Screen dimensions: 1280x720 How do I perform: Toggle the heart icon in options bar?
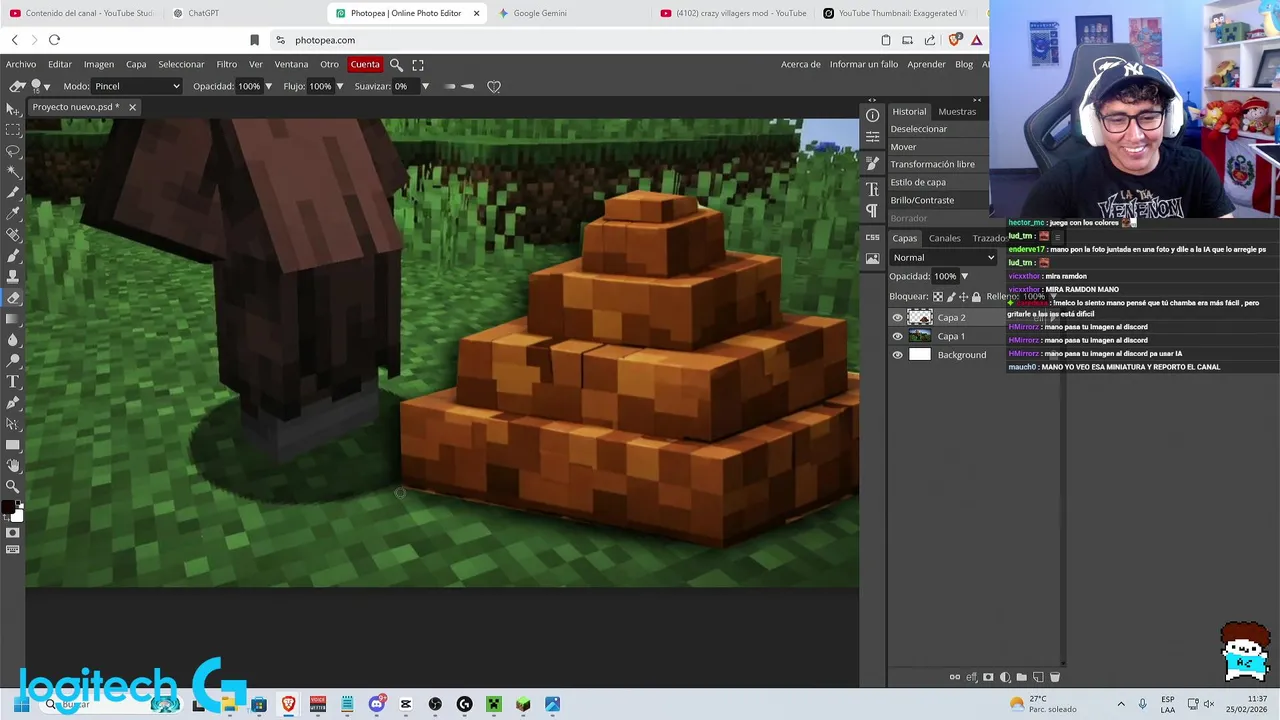(x=494, y=86)
